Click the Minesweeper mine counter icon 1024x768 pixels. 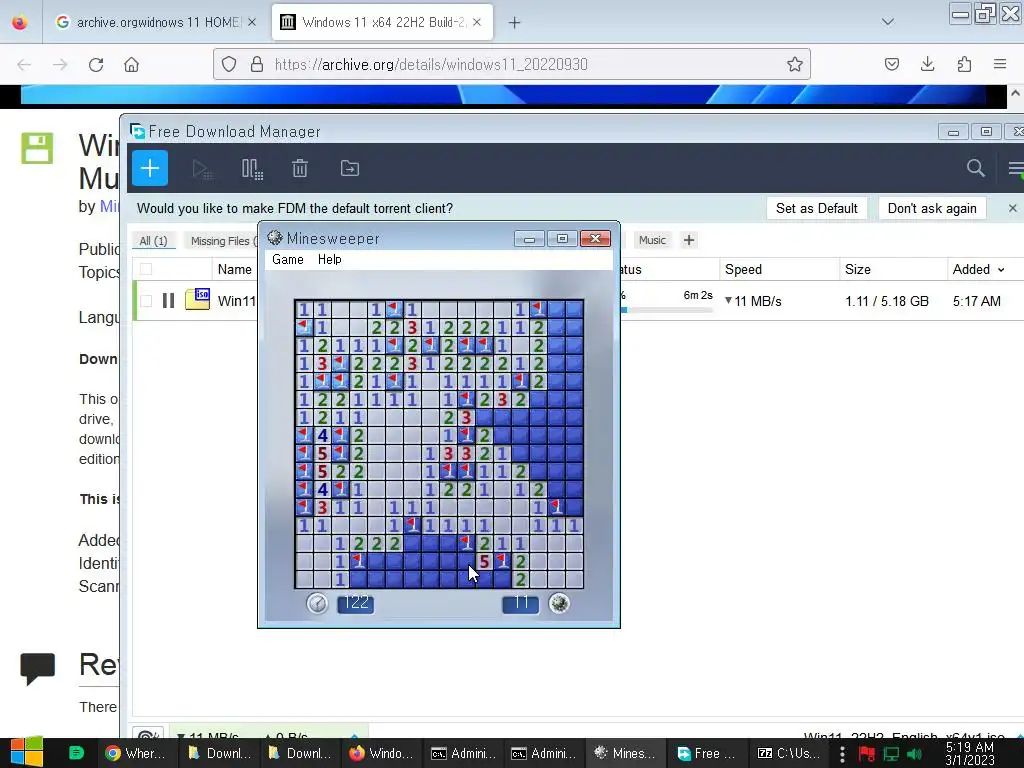coord(559,603)
